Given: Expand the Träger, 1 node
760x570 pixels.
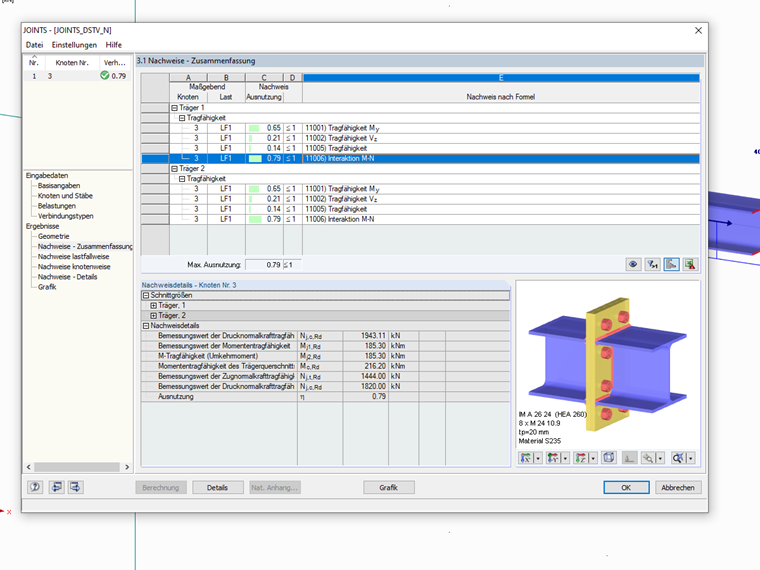Looking at the screenshot, I should coord(154,305).
